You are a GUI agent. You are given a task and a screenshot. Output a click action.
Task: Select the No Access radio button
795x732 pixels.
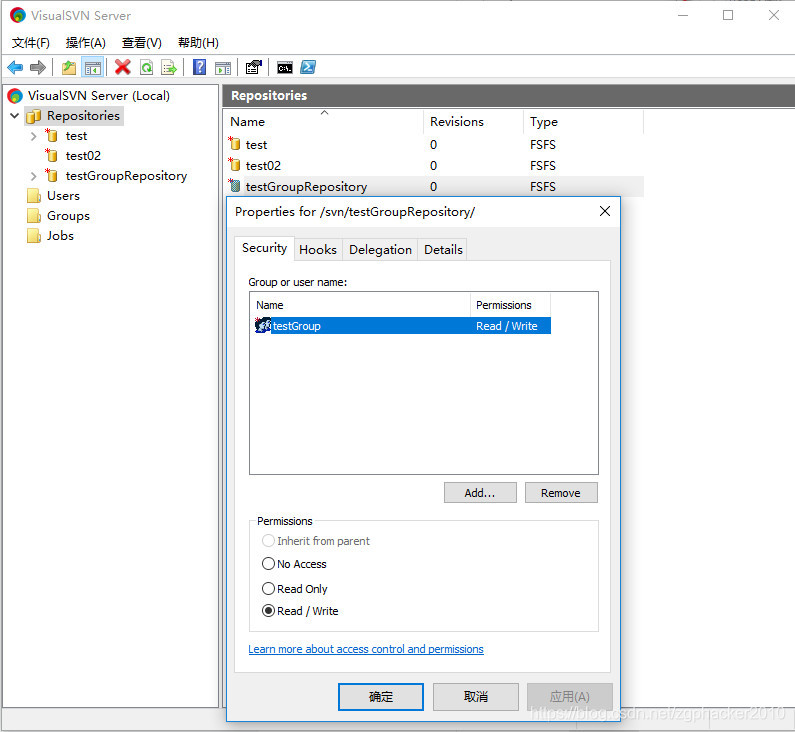coord(268,564)
